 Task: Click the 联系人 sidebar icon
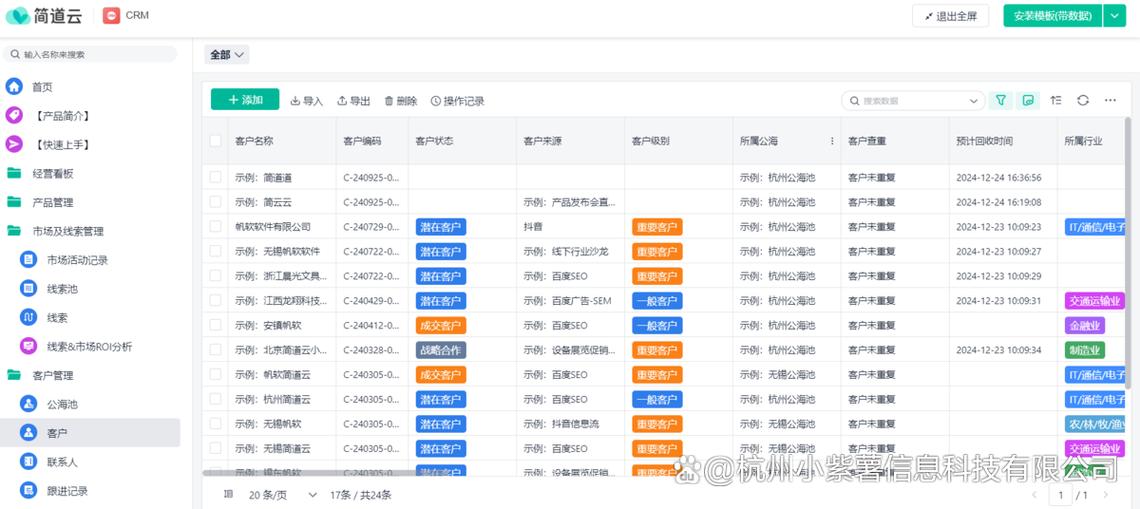[28, 462]
